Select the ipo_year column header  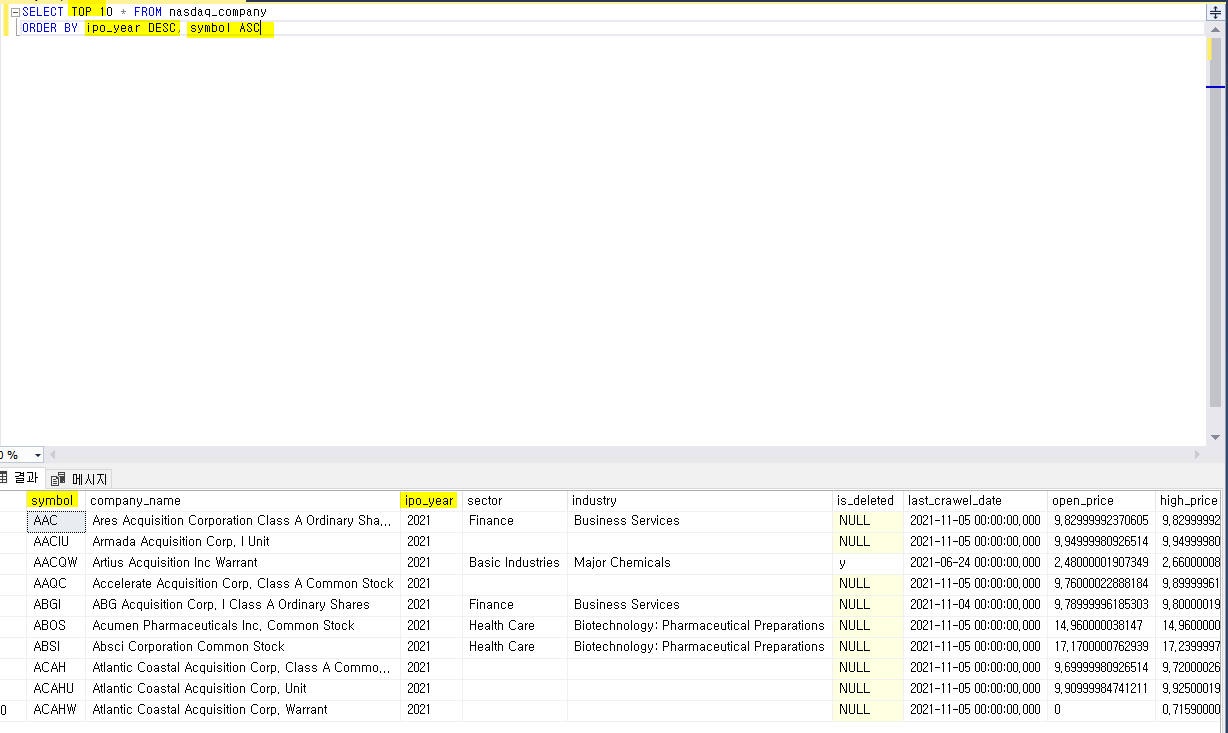tap(431, 500)
